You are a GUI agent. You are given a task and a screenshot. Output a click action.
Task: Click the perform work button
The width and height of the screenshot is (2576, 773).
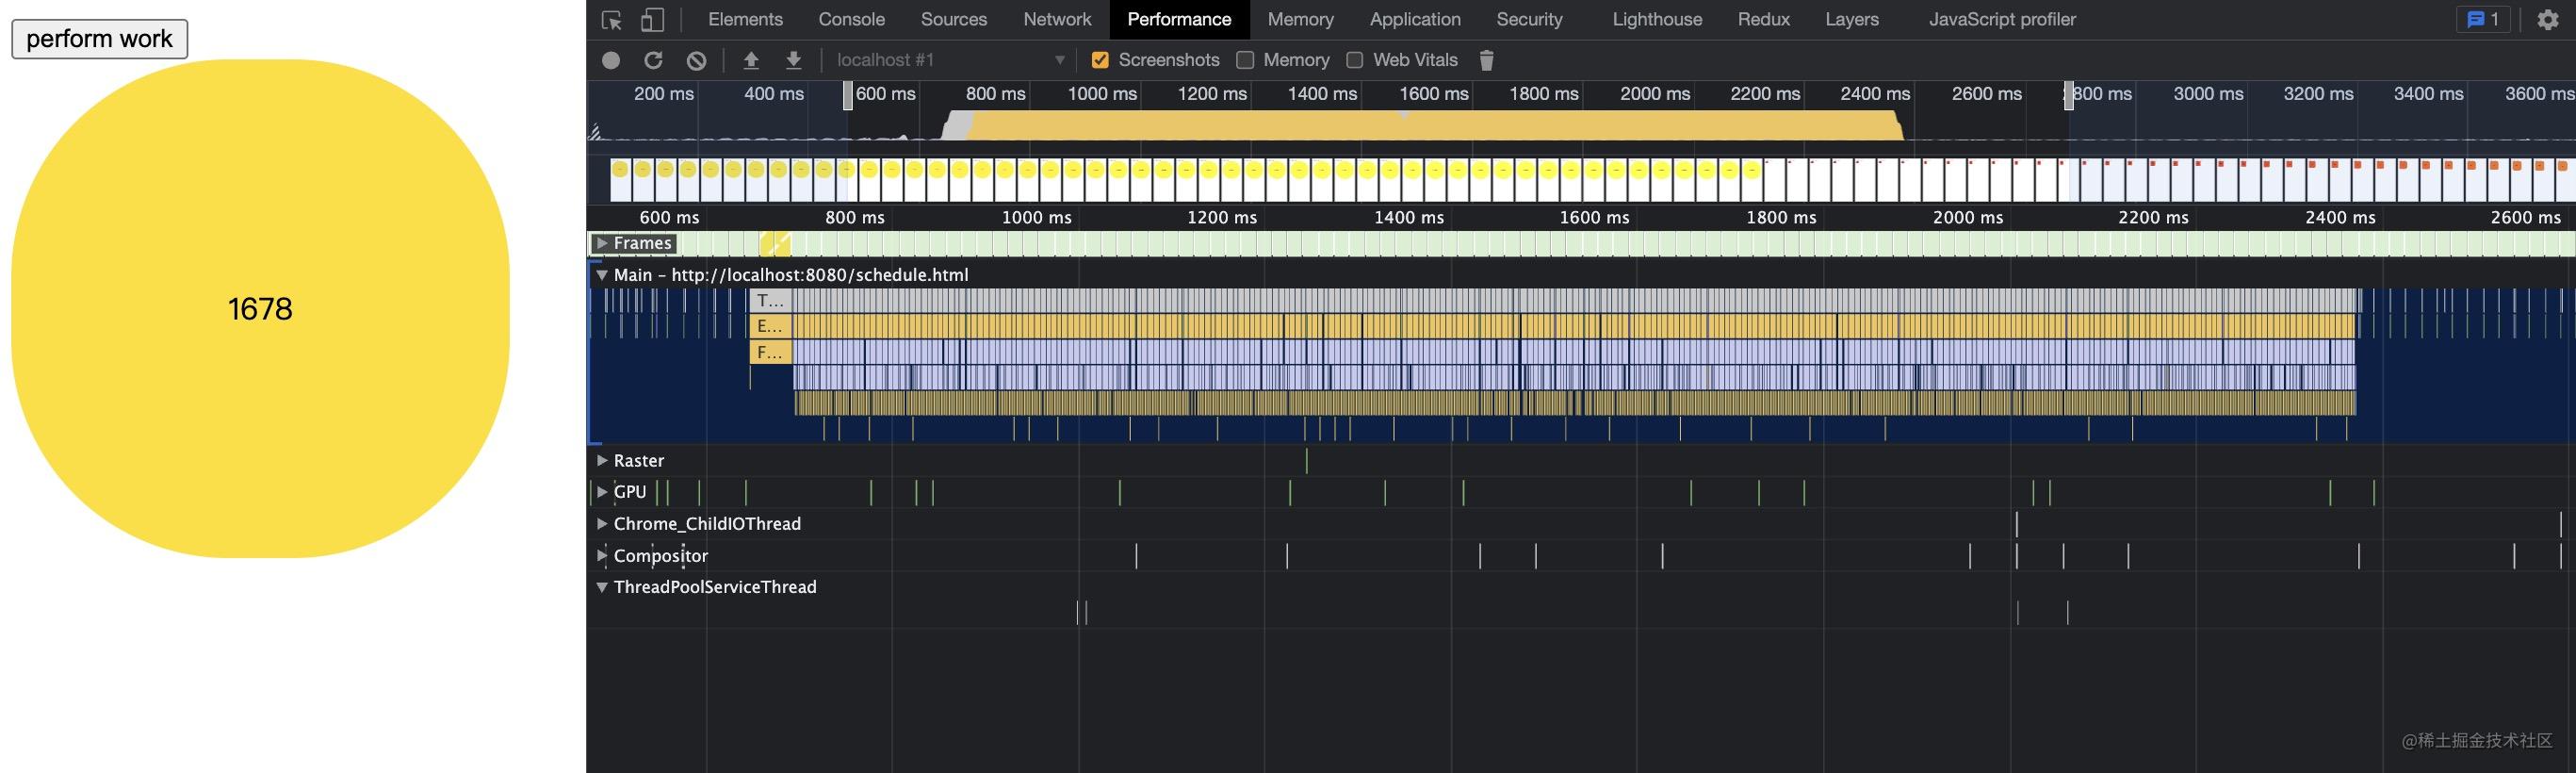pos(99,39)
